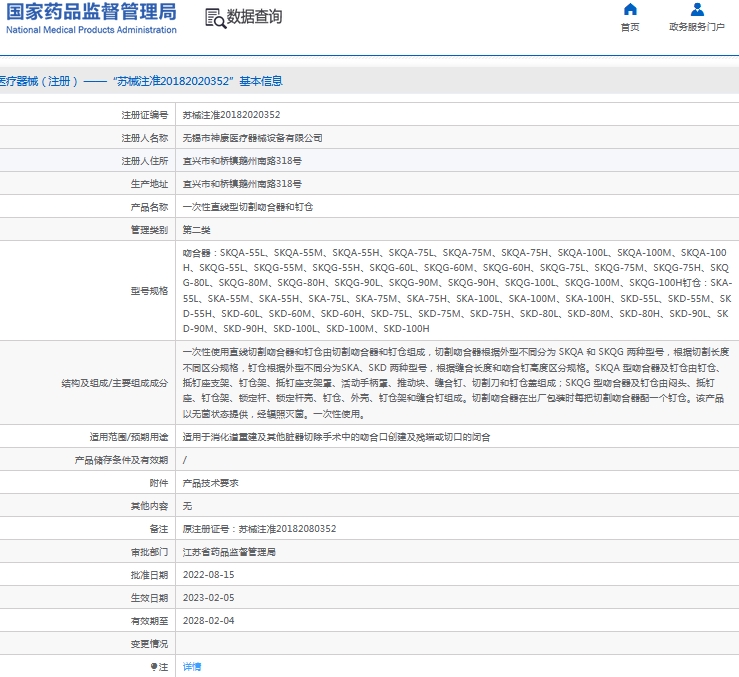Click 其他内容 value 无
The height and width of the screenshot is (677, 739).
point(188,506)
